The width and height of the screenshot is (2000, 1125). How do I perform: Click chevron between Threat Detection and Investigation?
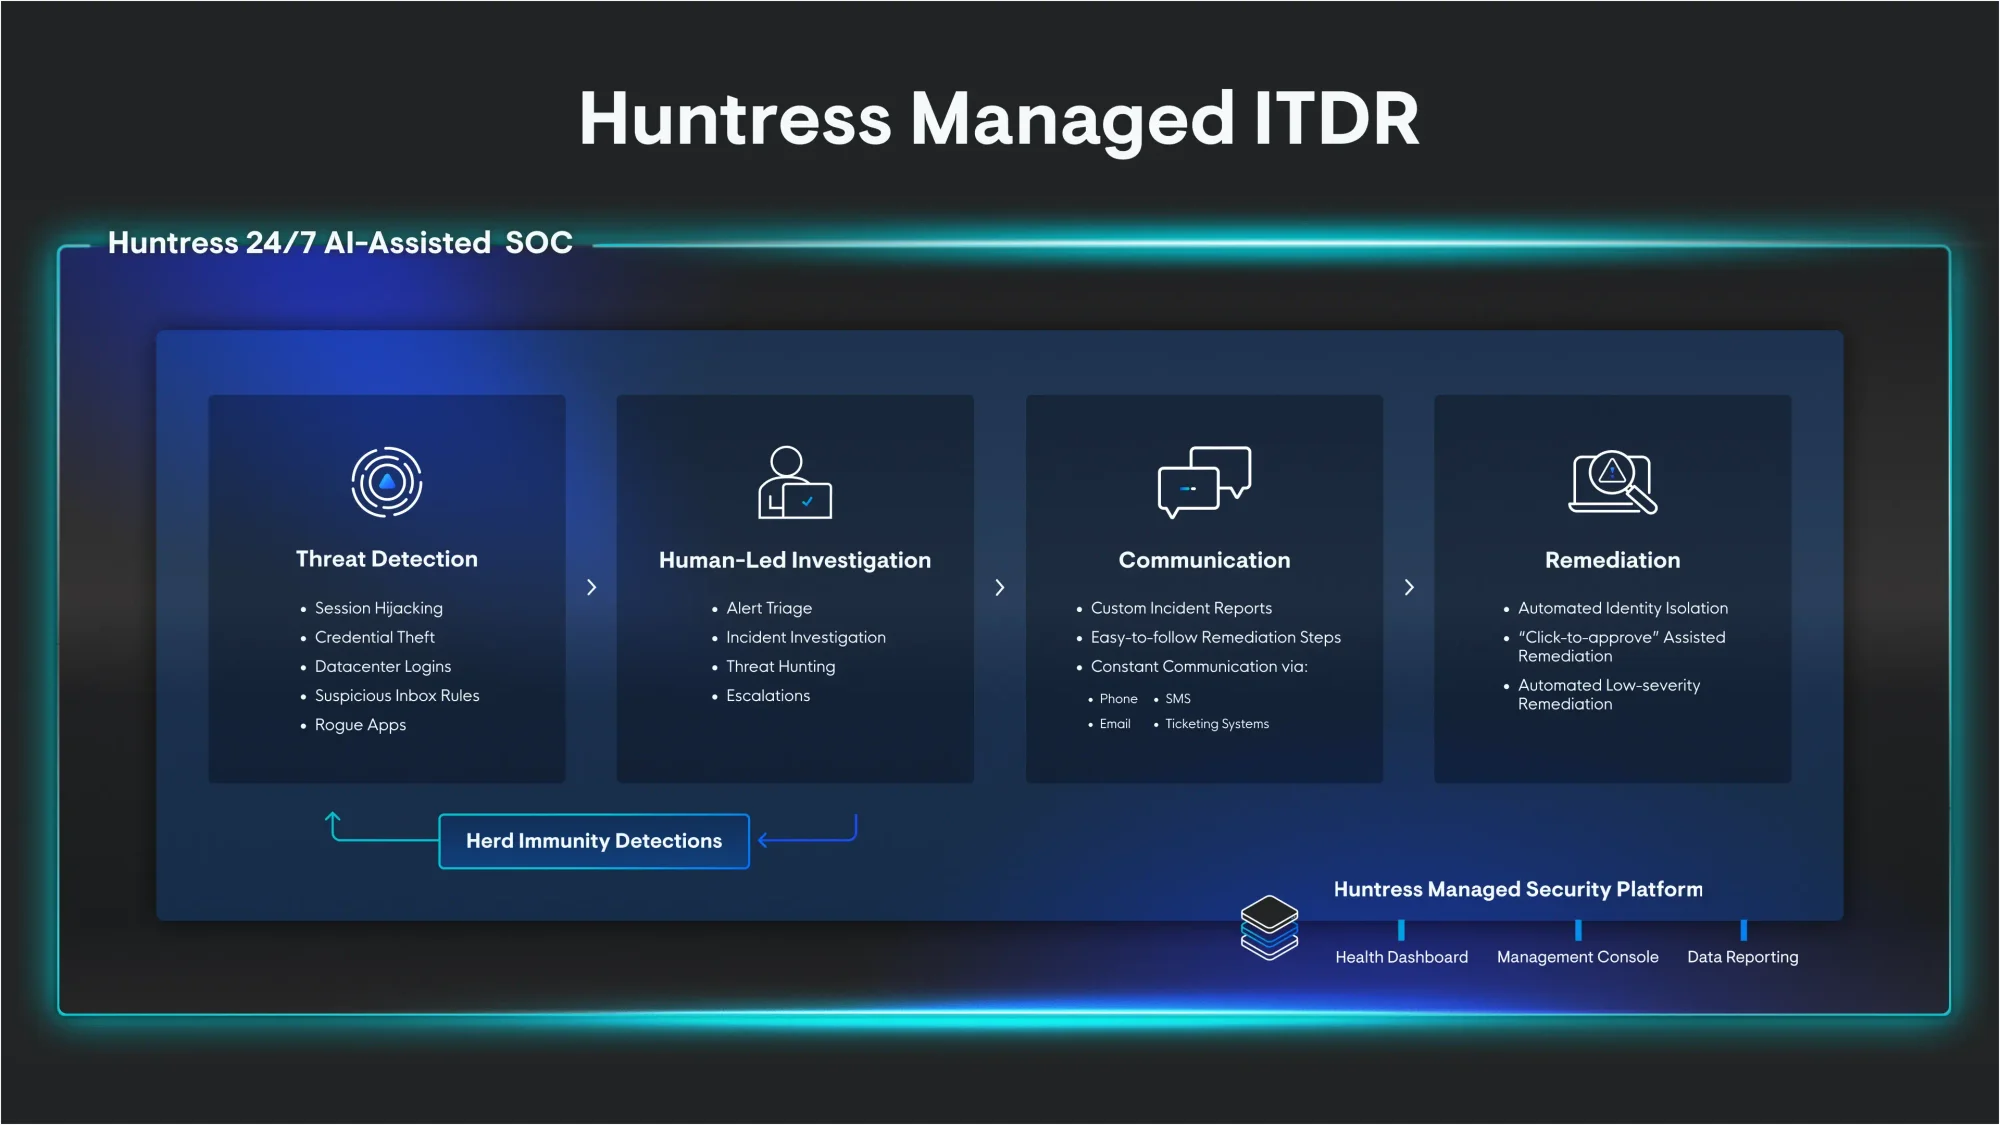click(591, 587)
